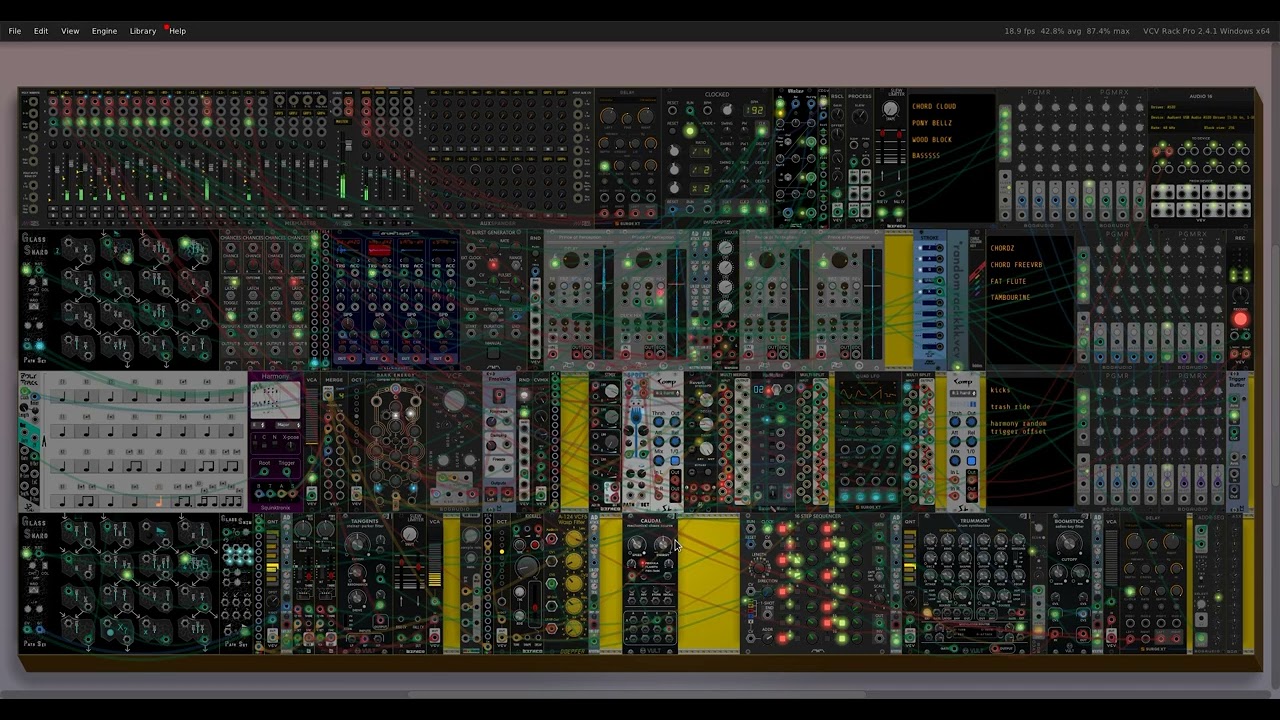Image resolution: width=1280 pixels, height=720 pixels.
Task: Click the randomrackkkvcv vertical label
Action: [x=958, y=300]
